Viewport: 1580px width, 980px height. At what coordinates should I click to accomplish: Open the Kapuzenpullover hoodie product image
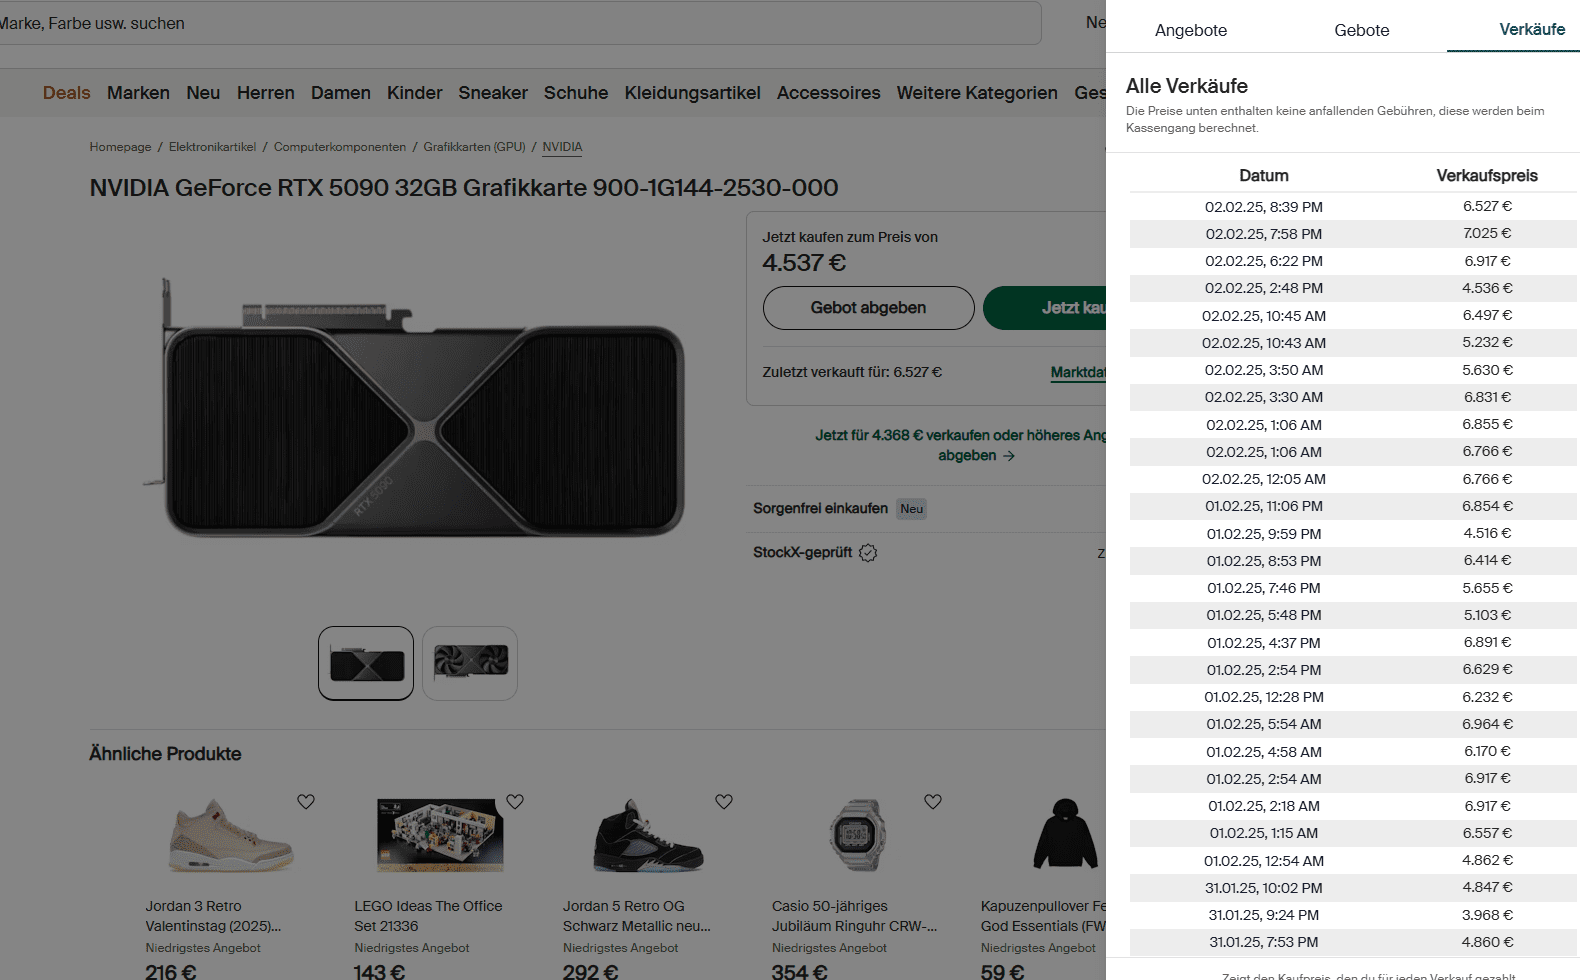(x=1066, y=834)
